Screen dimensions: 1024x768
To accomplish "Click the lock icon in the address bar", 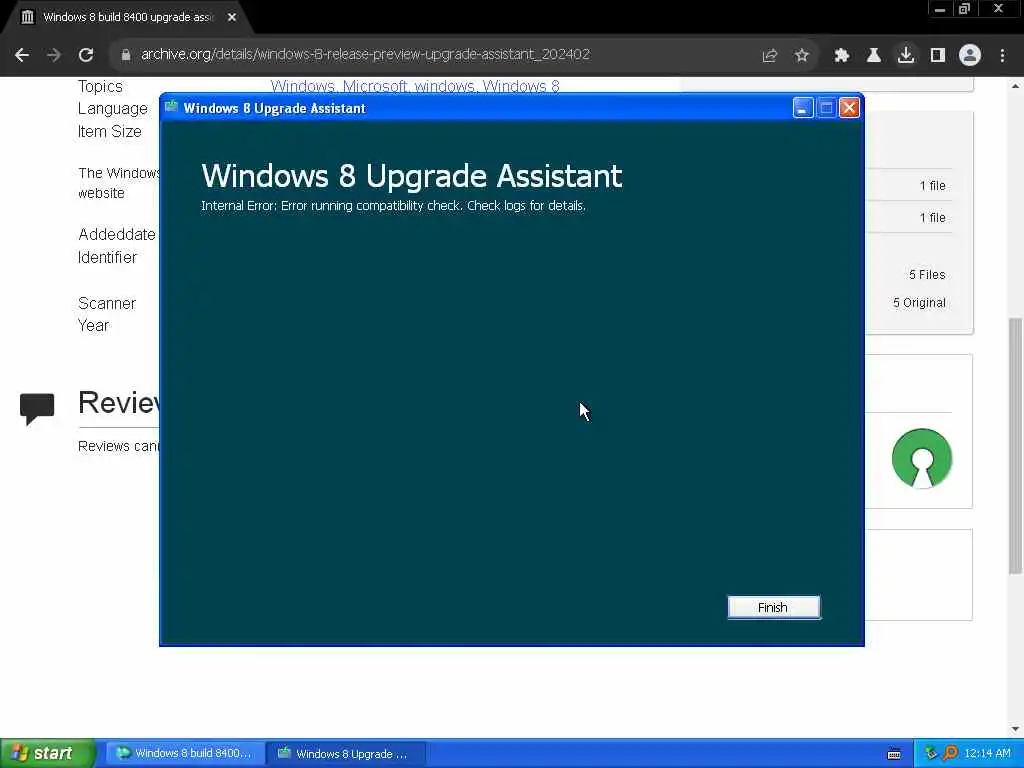I will tap(125, 55).
